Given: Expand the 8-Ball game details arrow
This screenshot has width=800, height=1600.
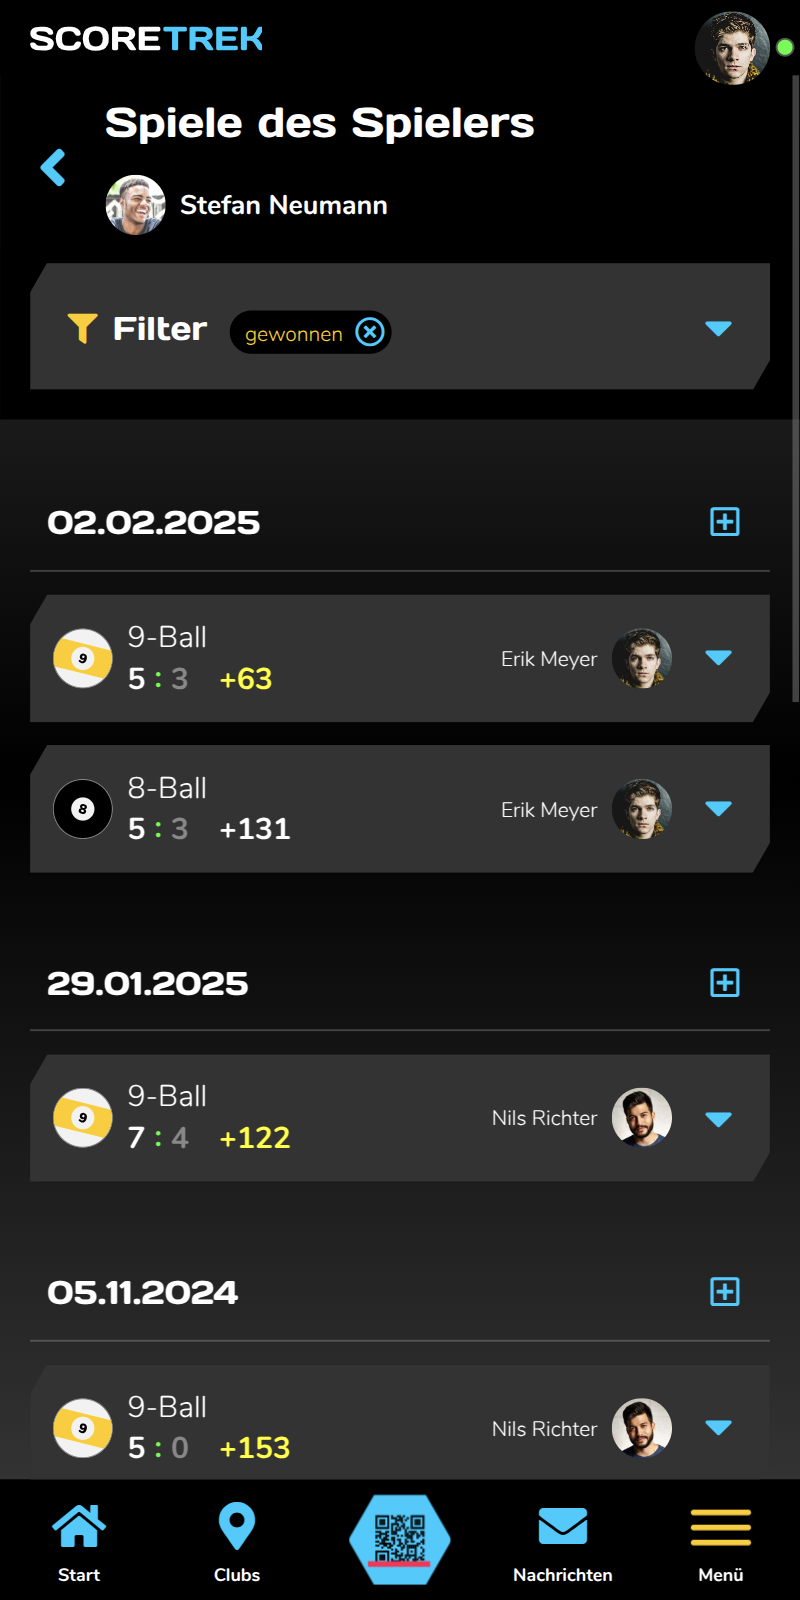Looking at the screenshot, I should 718,808.
